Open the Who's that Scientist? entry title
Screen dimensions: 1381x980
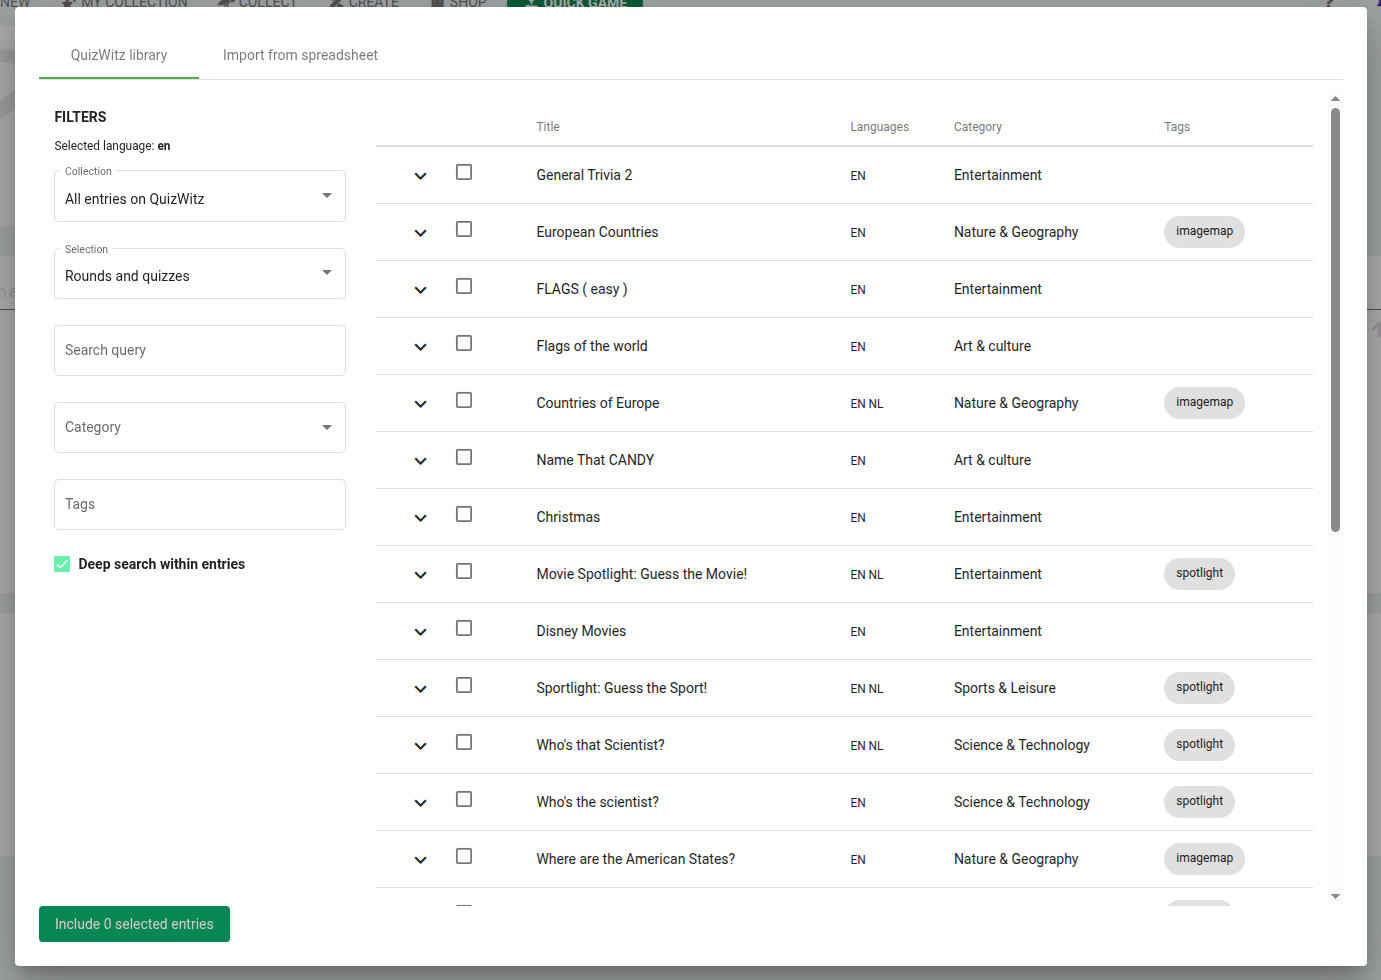(600, 745)
